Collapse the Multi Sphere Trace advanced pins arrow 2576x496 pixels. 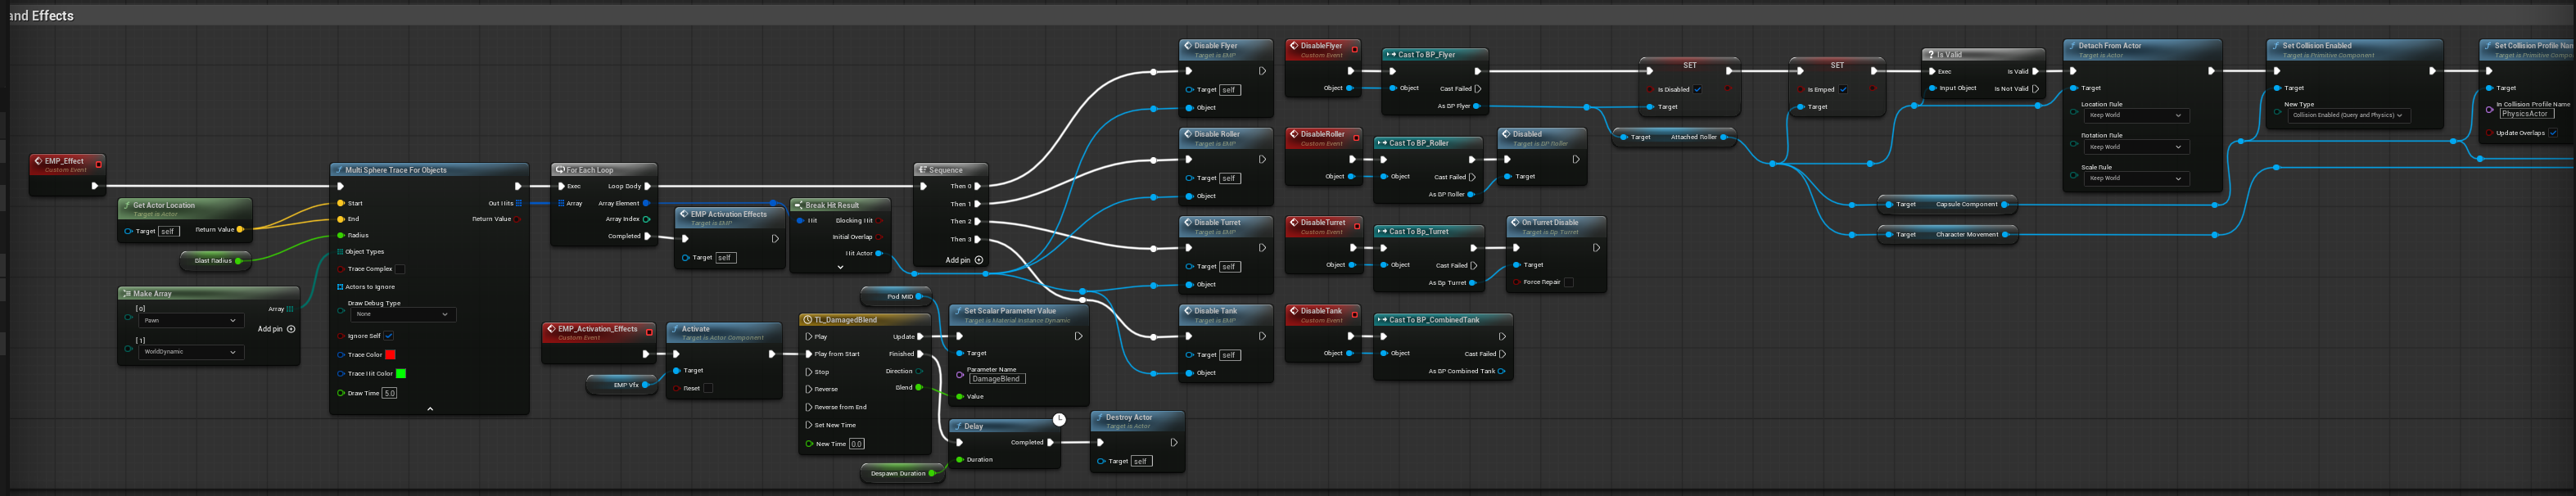[430, 408]
